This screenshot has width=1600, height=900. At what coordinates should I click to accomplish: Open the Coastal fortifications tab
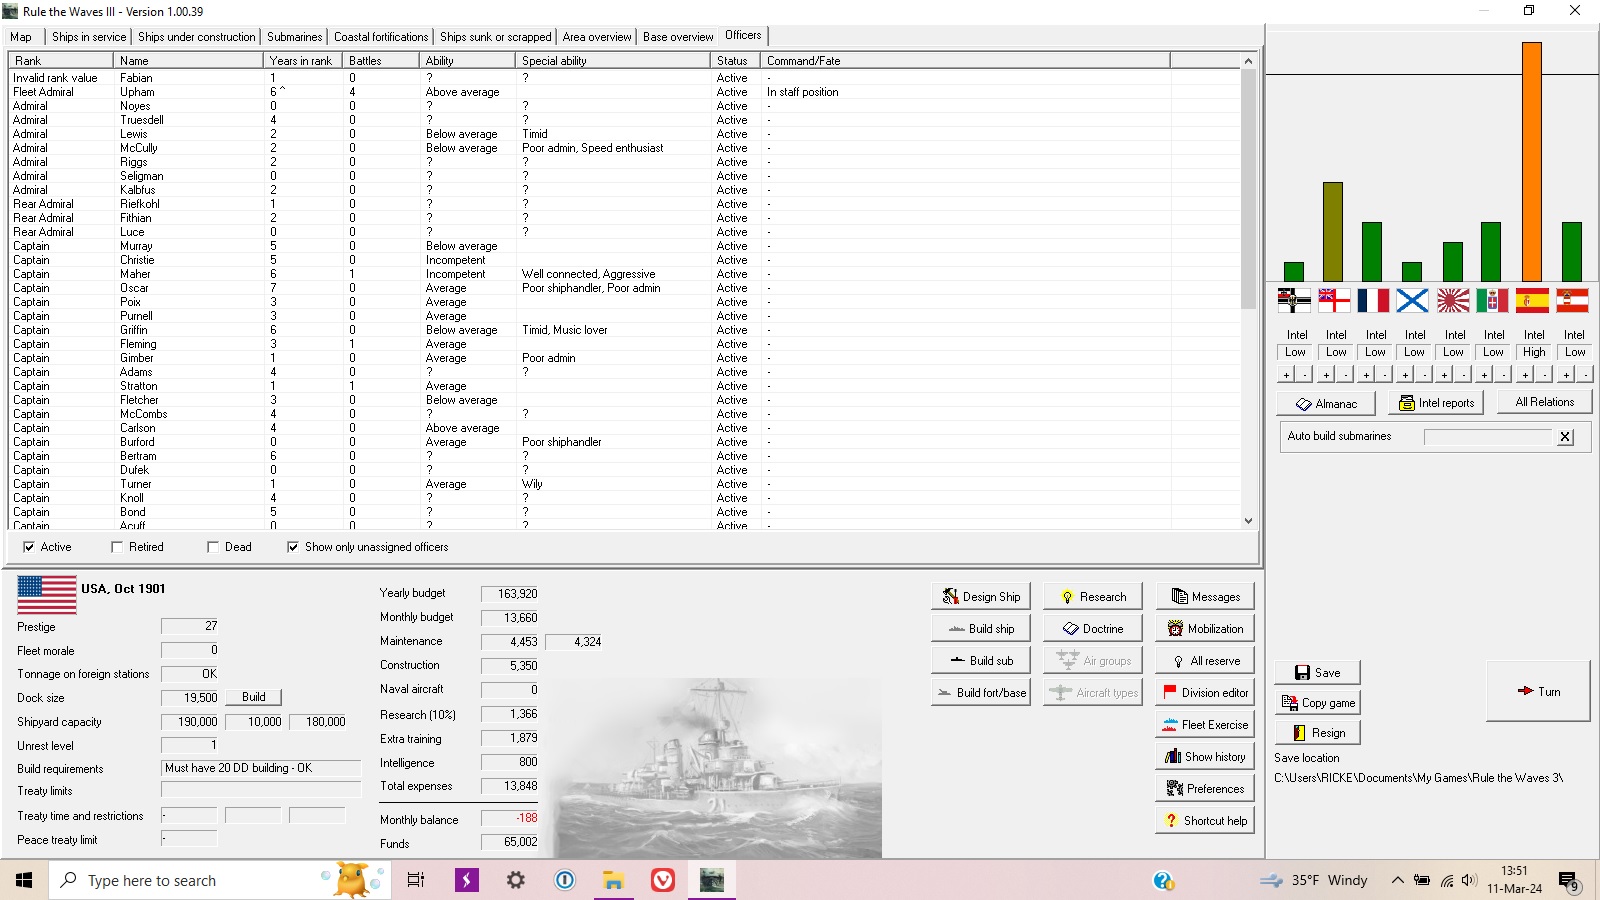click(381, 37)
